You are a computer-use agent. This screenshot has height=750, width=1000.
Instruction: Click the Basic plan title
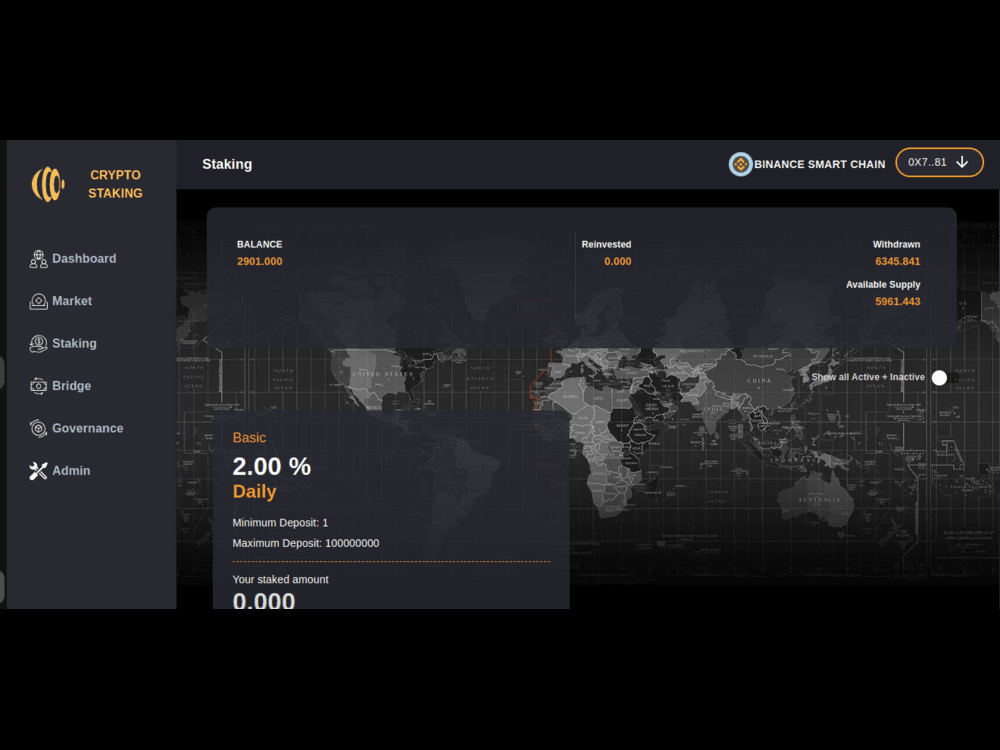(x=249, y=438)
